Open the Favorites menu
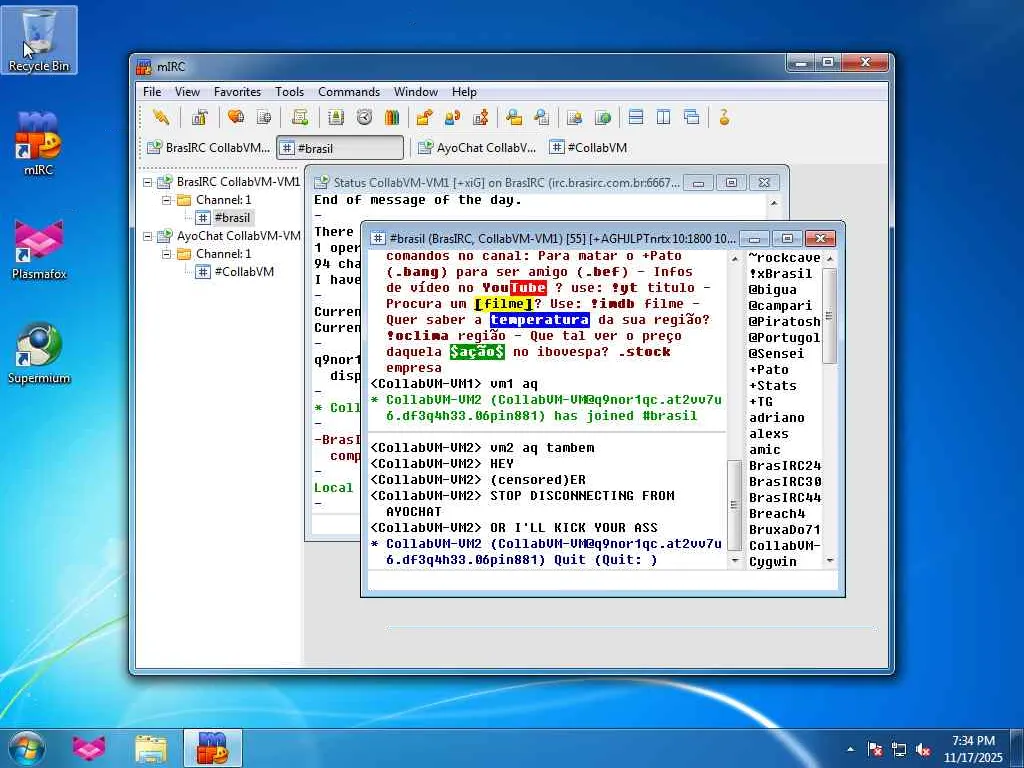The height and width of the screenshot is (768, 1024). [237, 92]
